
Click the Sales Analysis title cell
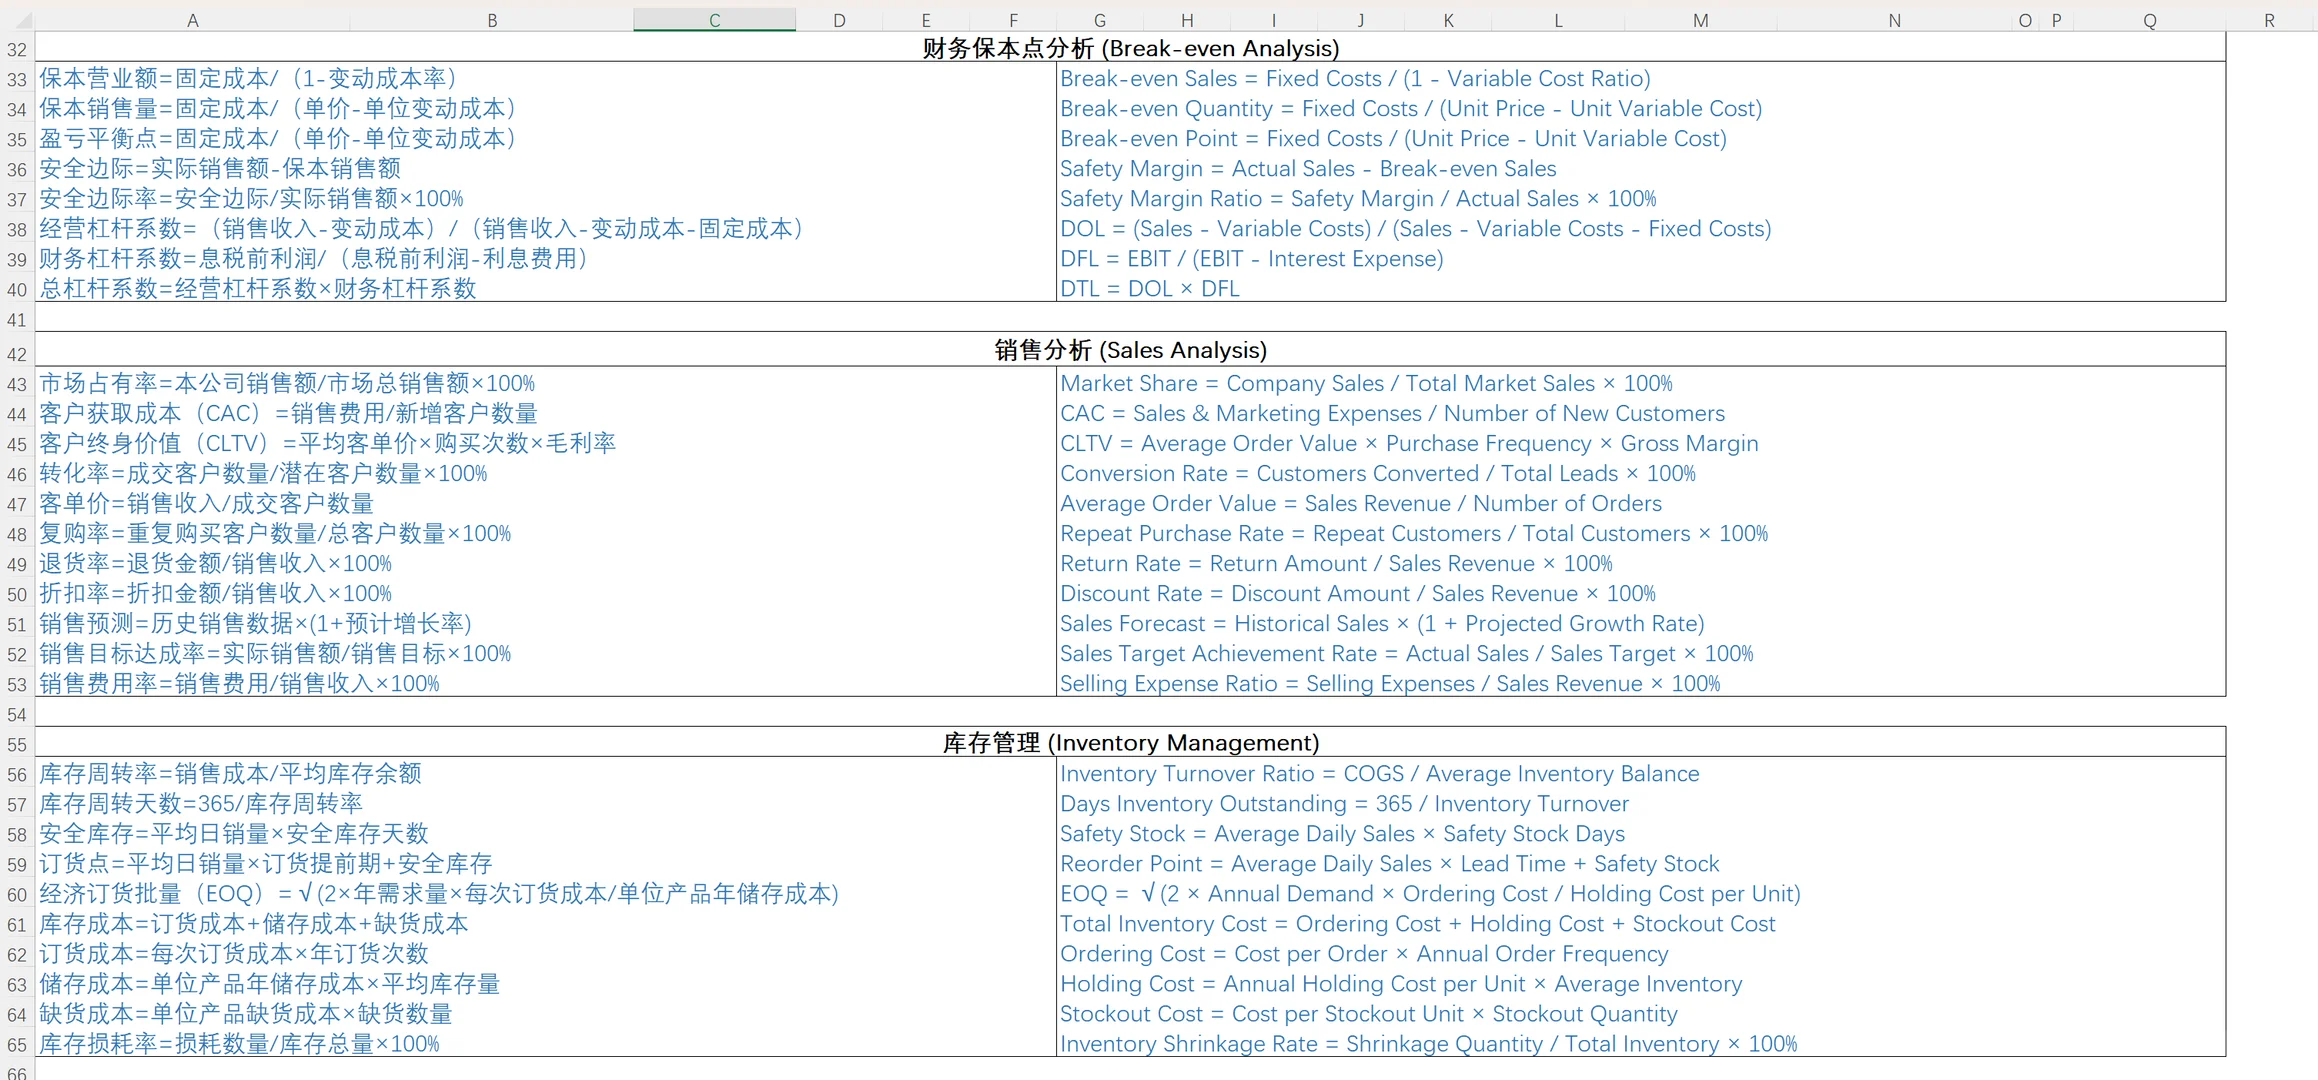[1130, 350]
